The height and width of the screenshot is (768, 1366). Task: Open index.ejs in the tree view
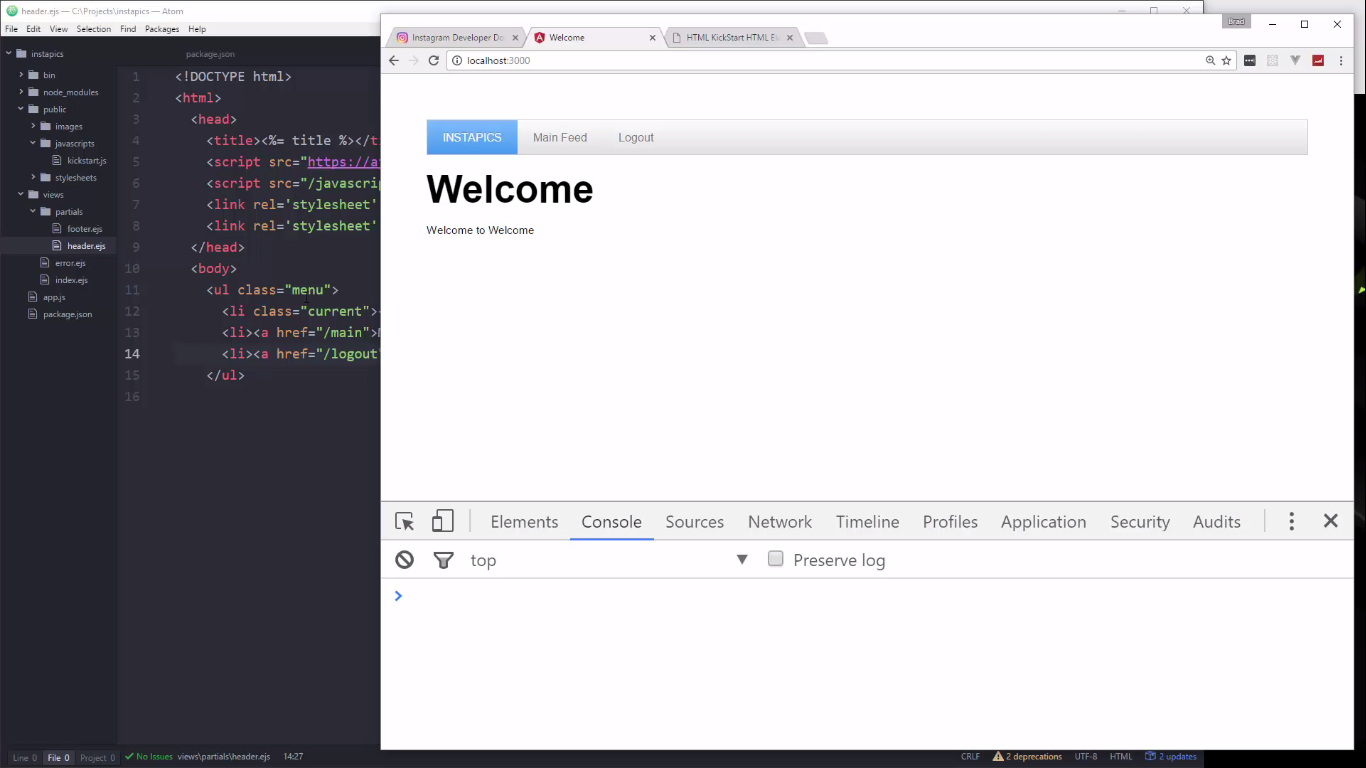click(71, 280)
